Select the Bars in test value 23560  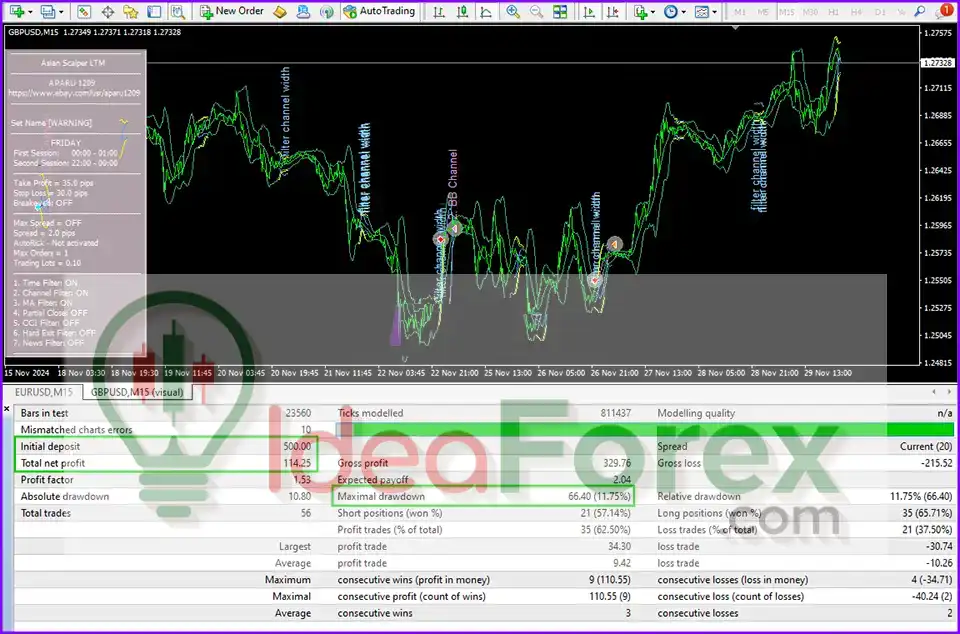tap(298, 413)
